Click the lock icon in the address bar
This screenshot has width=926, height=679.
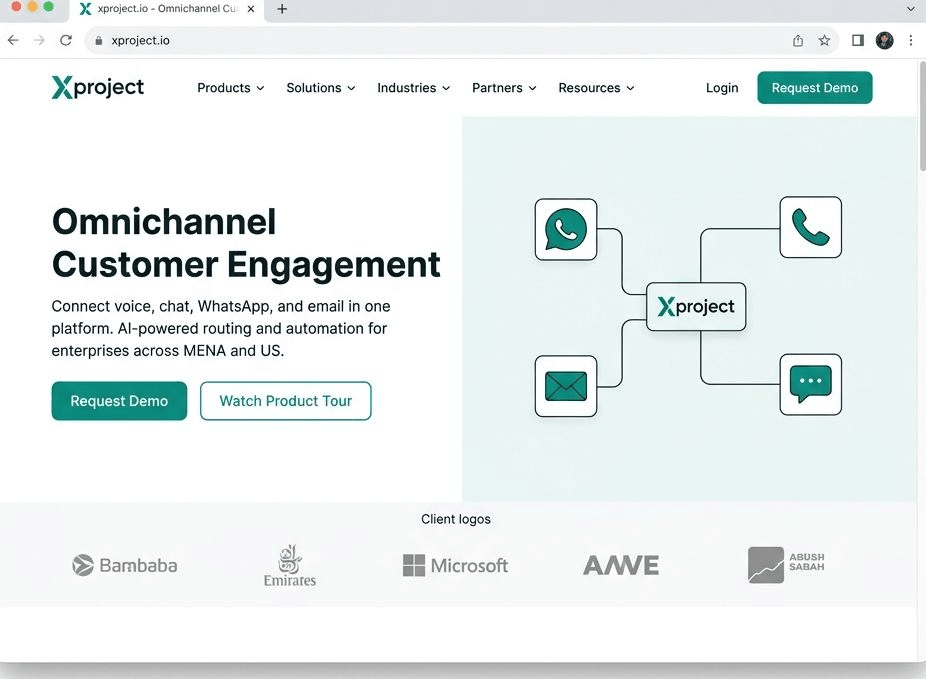click(x=99, y=41)
